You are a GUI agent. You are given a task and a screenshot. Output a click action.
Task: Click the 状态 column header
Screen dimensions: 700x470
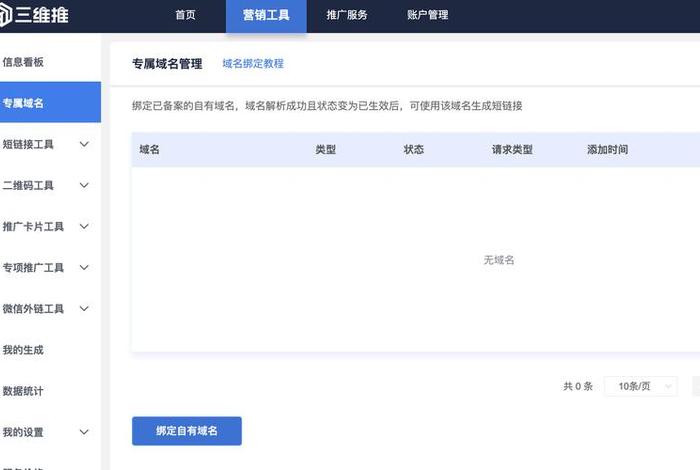click(413, 150)
